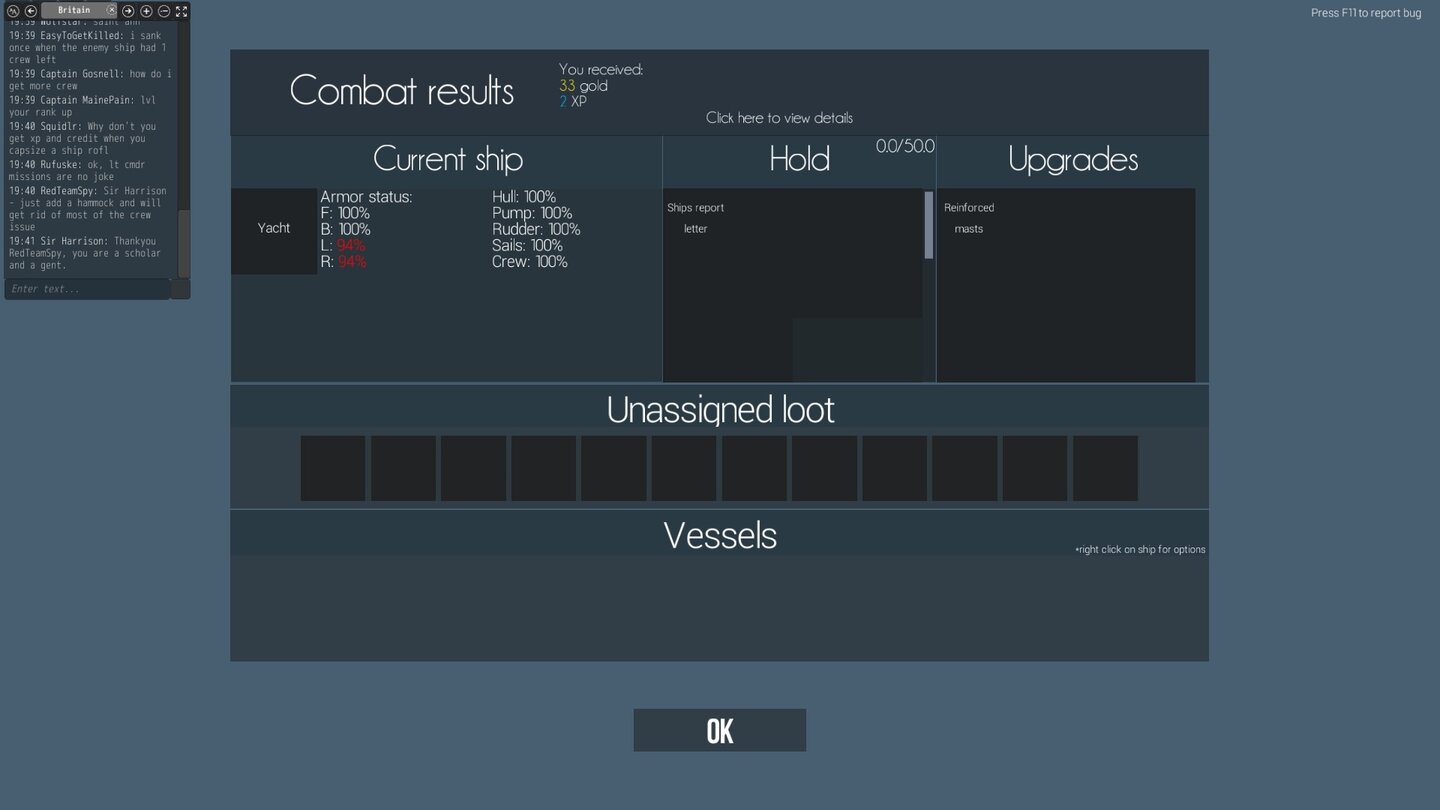1440x810 pixels.
Task: Click the 'F: 100%' armor value
Action: [345, 213]
